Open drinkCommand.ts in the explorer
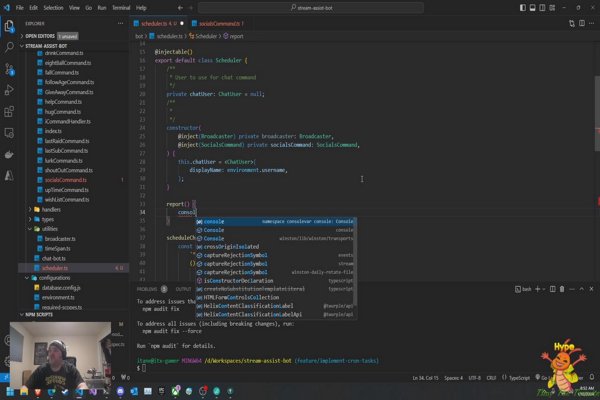Screen dimensions: 600x400 64,53
